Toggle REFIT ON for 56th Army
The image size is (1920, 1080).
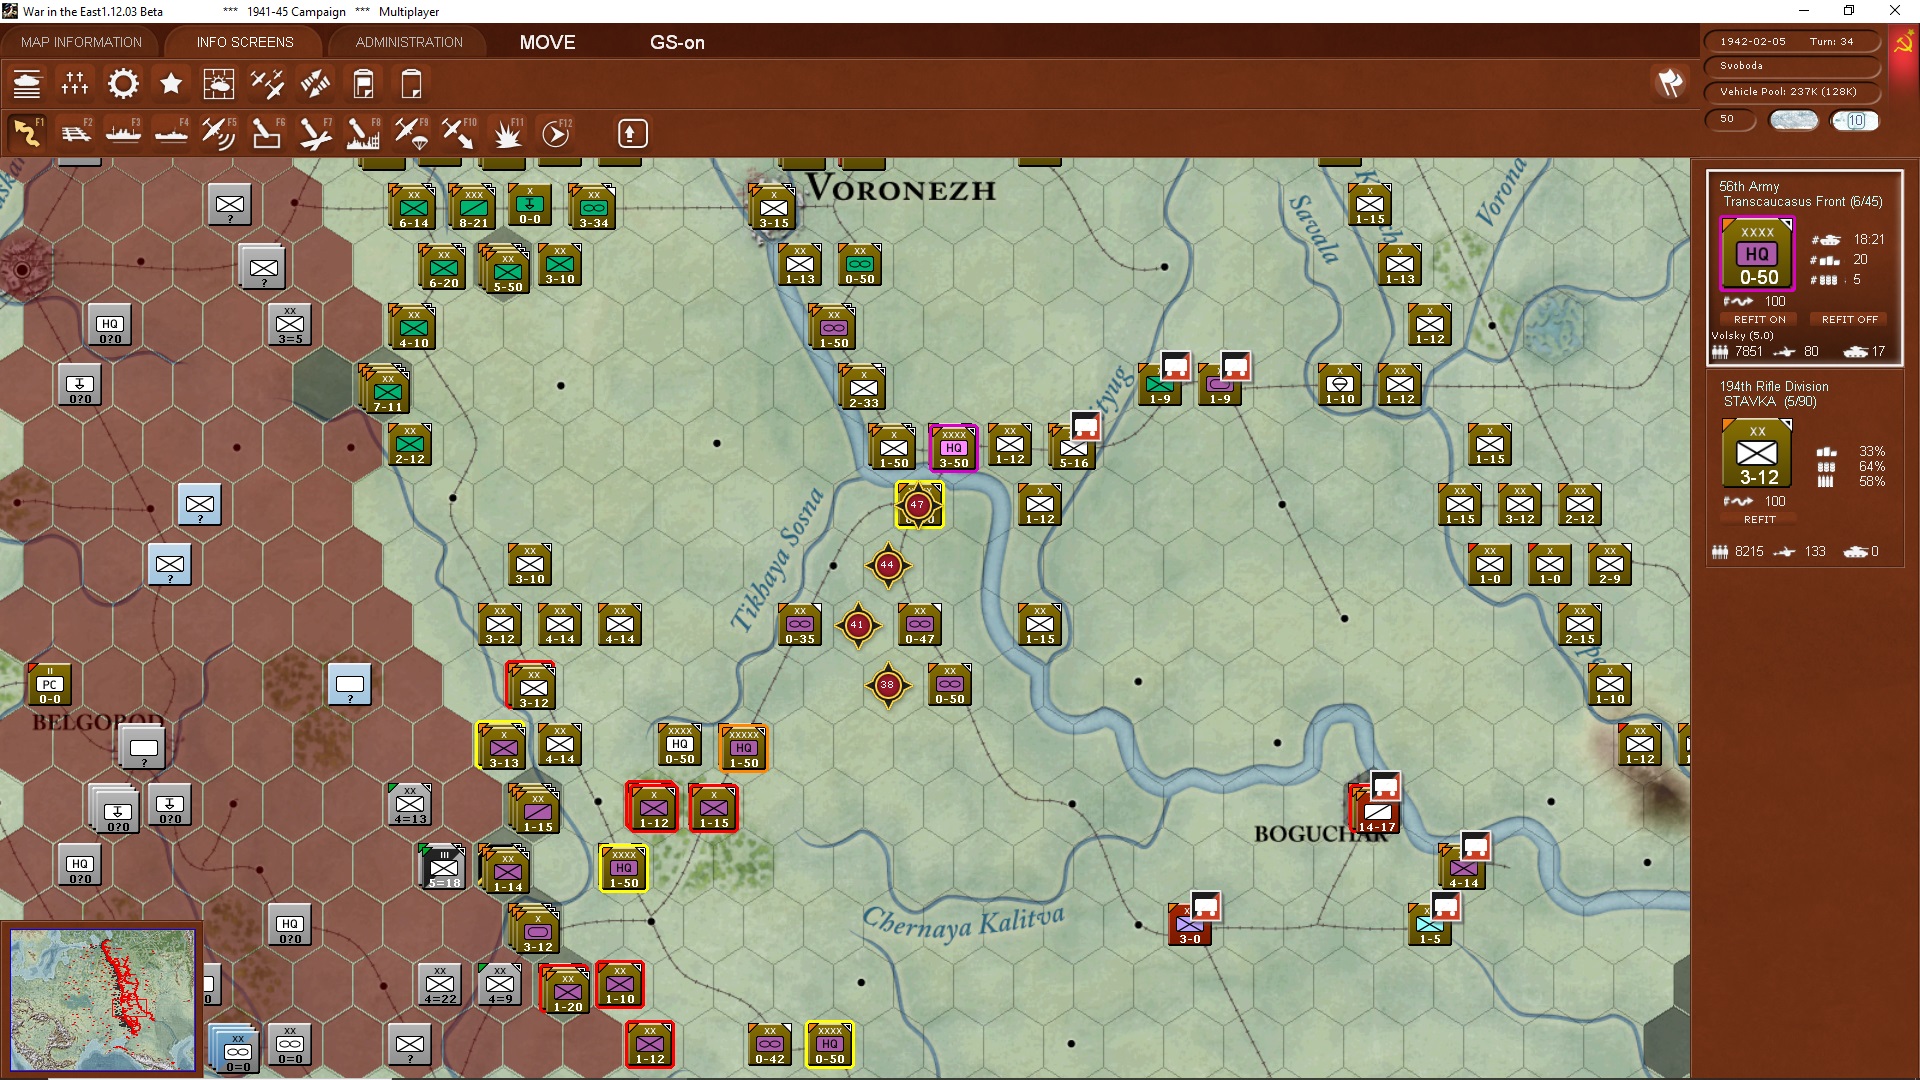(1759, 320)
